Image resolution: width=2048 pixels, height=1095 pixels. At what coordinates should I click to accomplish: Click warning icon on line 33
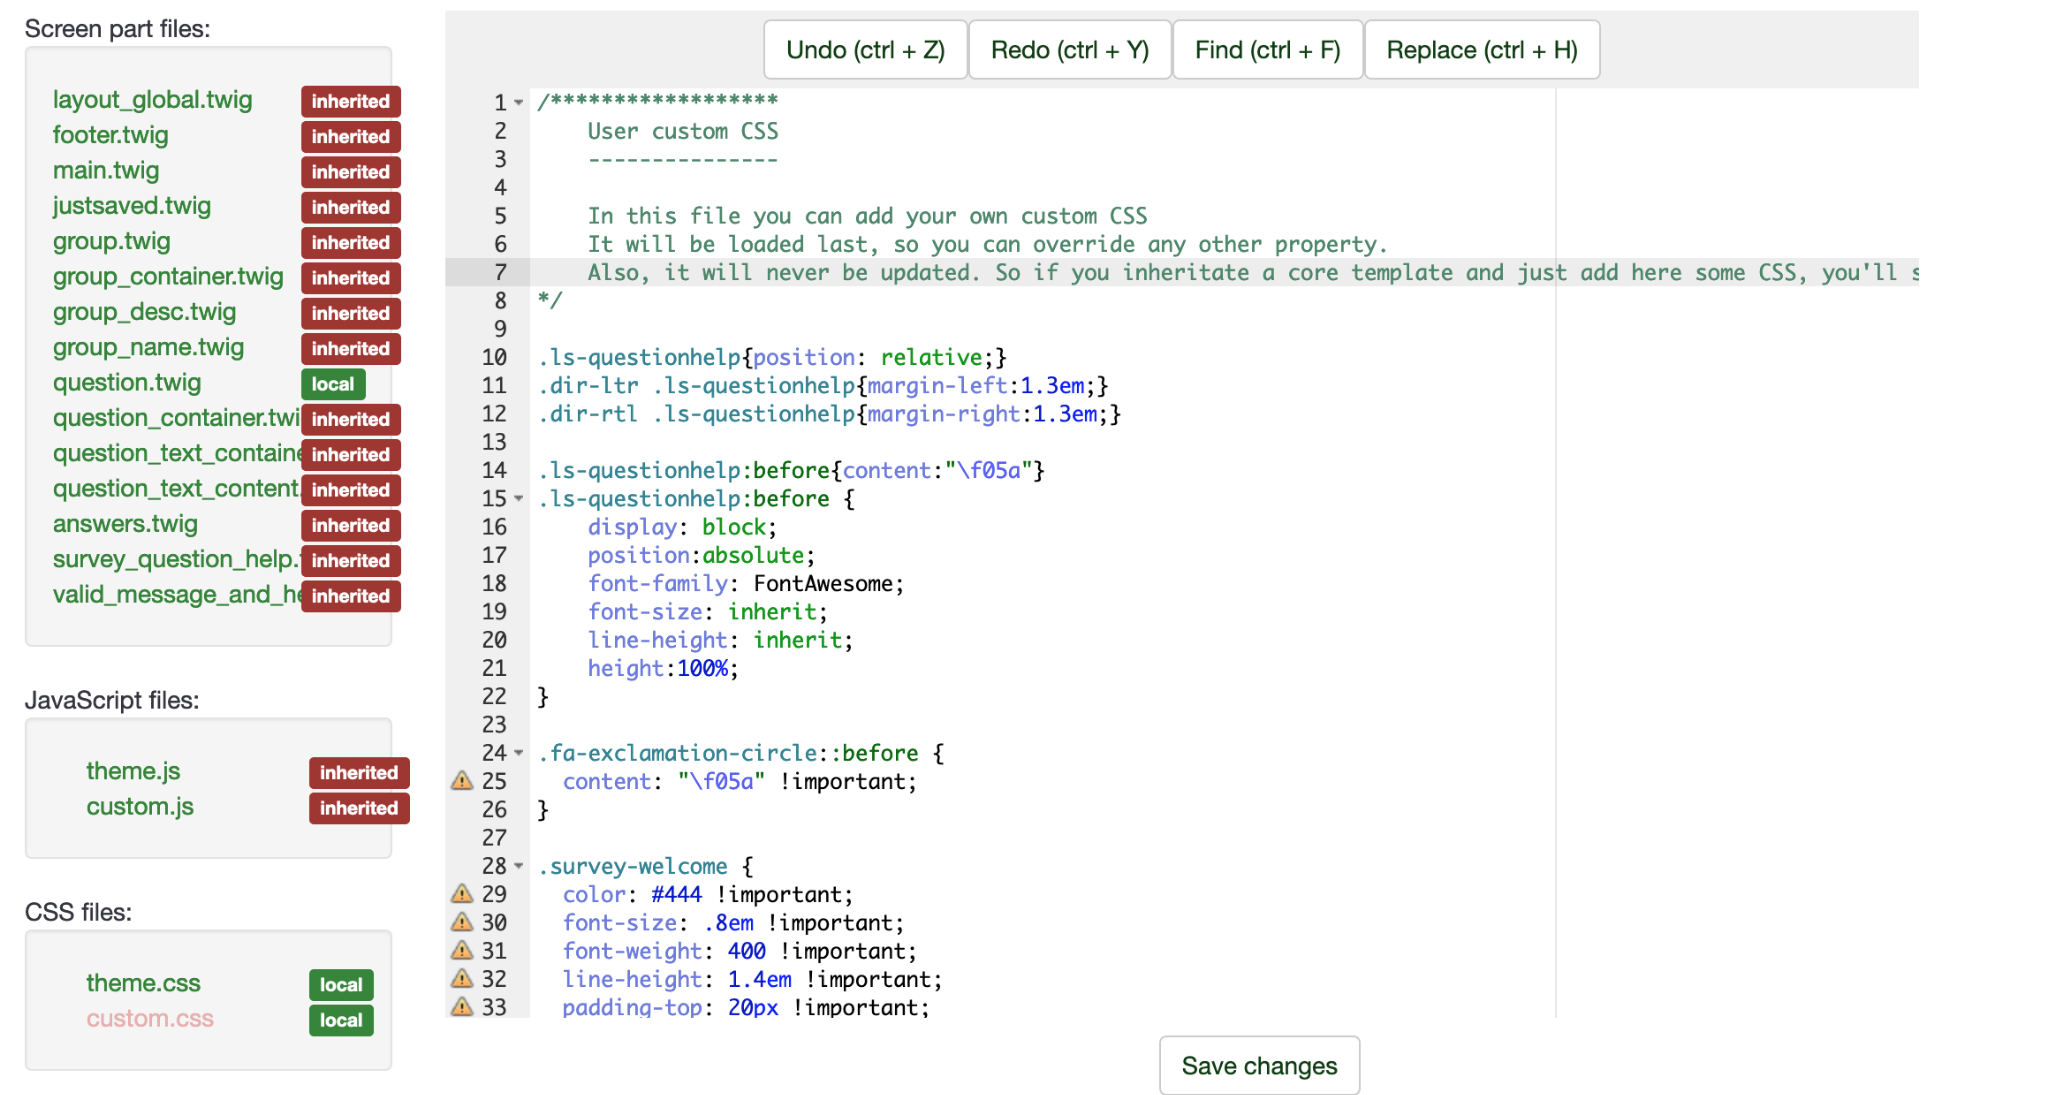click(462, 1006)
